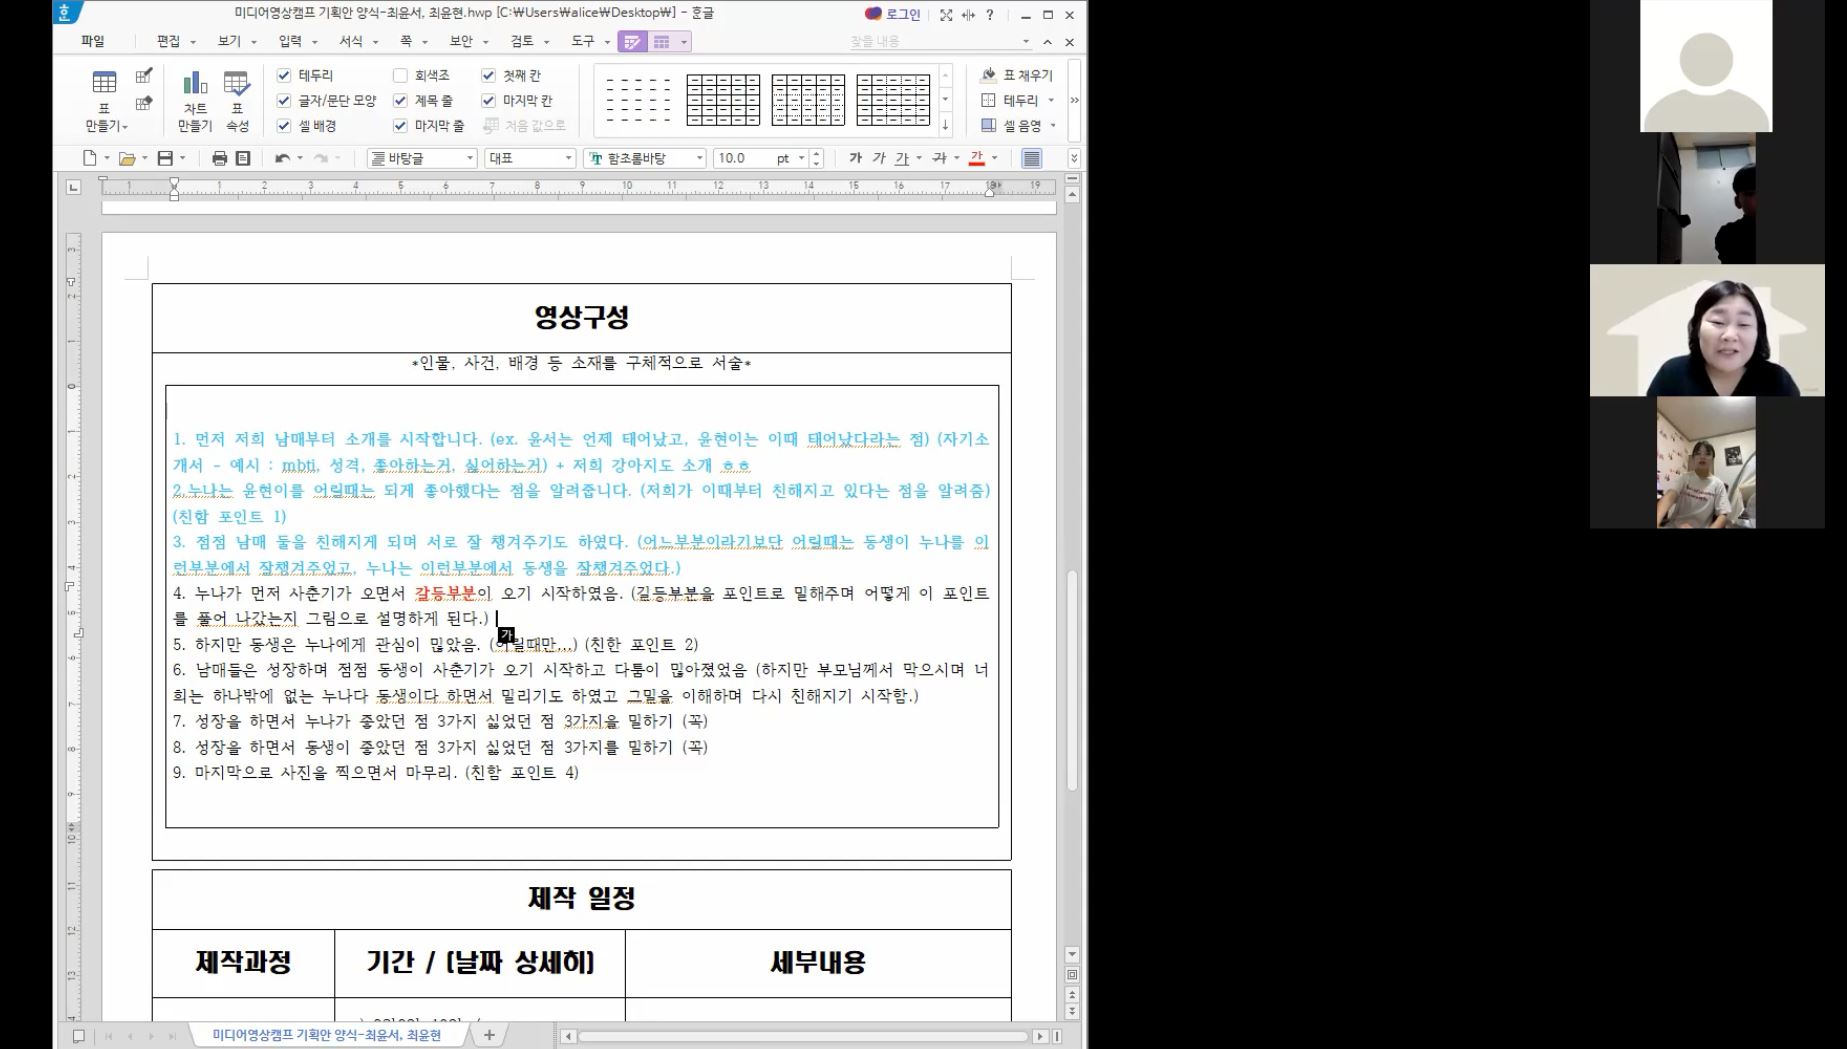
Task: Collapse the ribbon with the up chevron
Action: (1047, 42)
